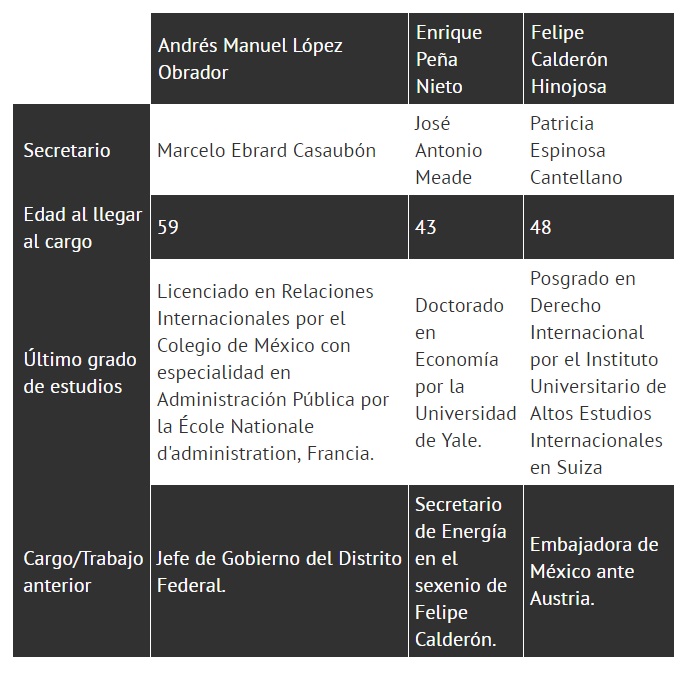Image resolution: width=693 pixels, height=675 pixels.
Task: Select the Enrique Peña Nieto column header
Action: click(466, 59)
